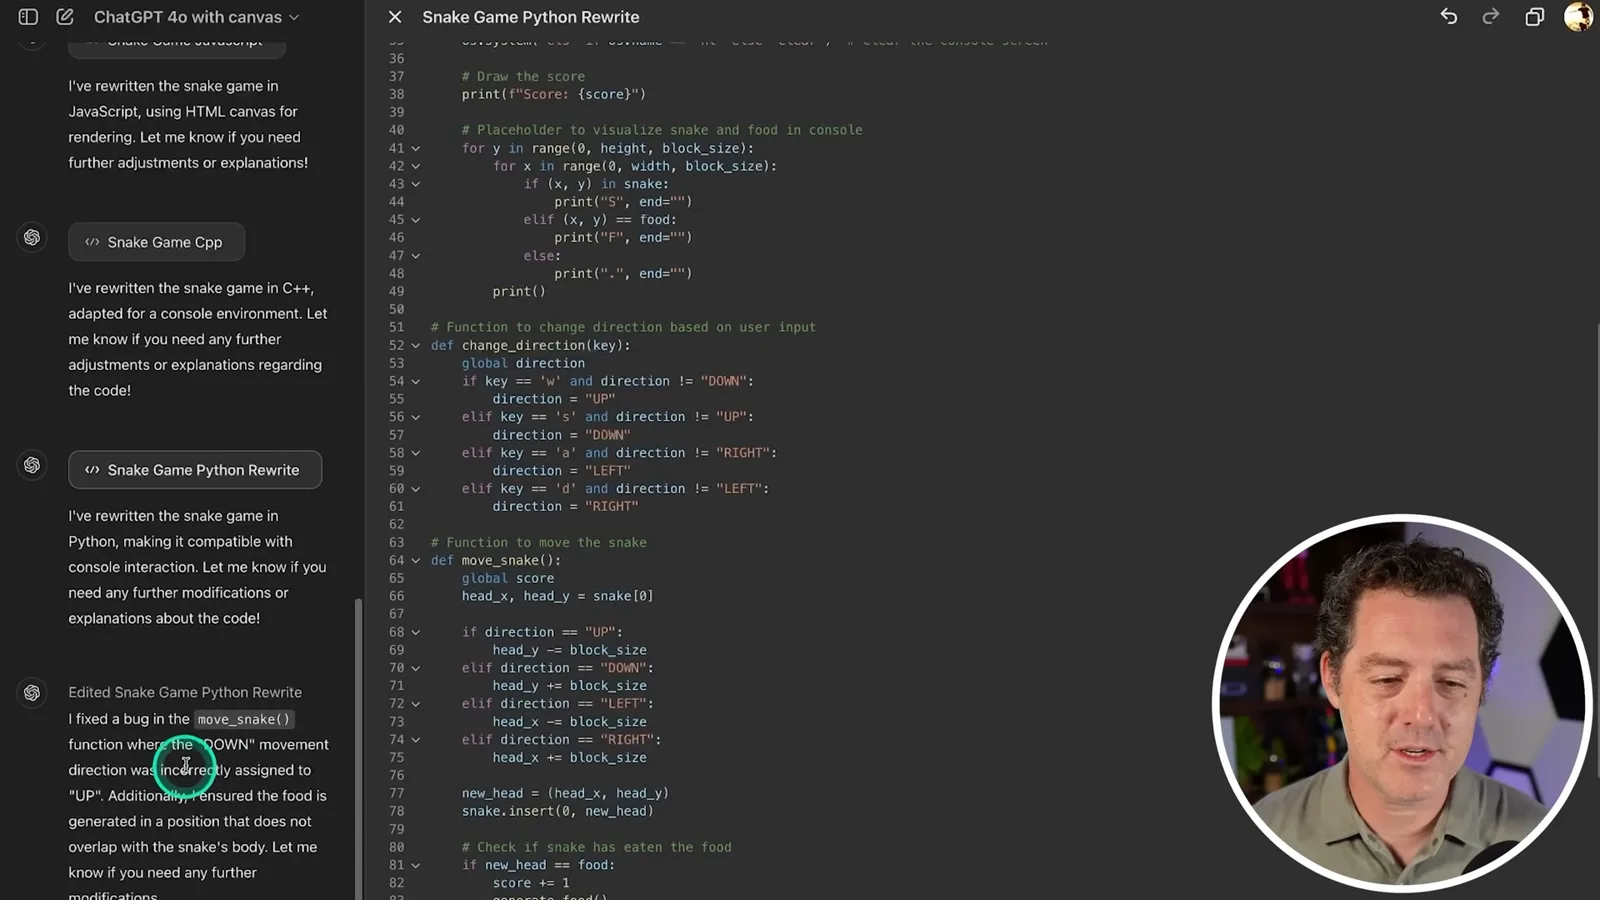Image resolution: width=1600 pixels, height=900 pixels.
Task: Fold the if key == 'w' block at line 54
Action: pos(416,382)
